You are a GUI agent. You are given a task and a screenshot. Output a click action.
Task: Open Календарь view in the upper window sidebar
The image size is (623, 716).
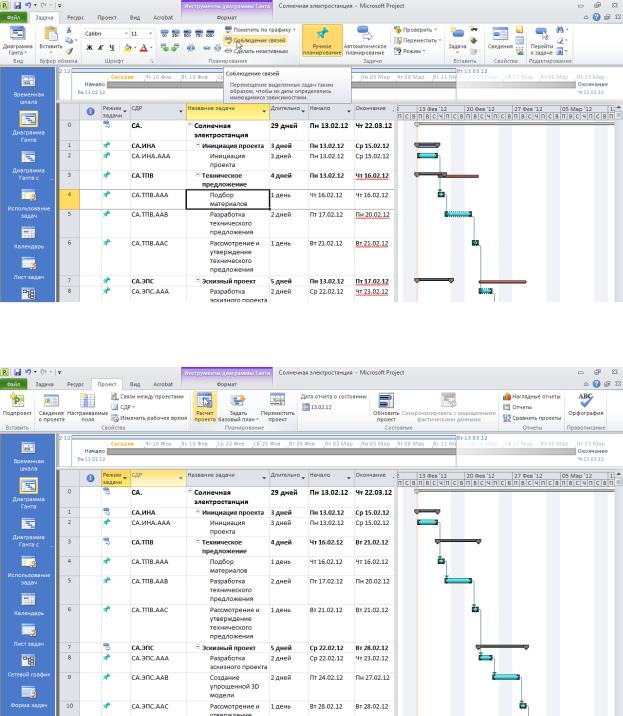[28, 237]
